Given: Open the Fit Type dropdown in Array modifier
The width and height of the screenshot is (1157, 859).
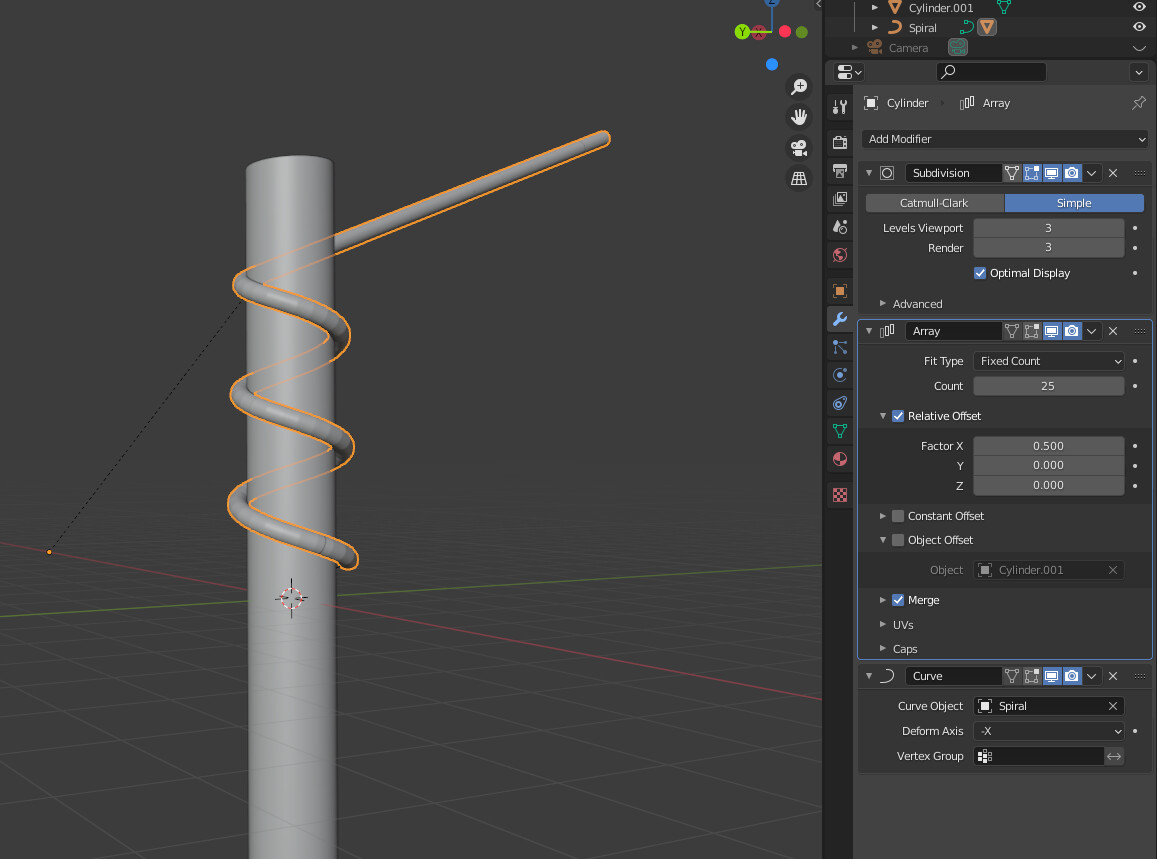Looking at the screenshot, I should [x=1048, y=361].
